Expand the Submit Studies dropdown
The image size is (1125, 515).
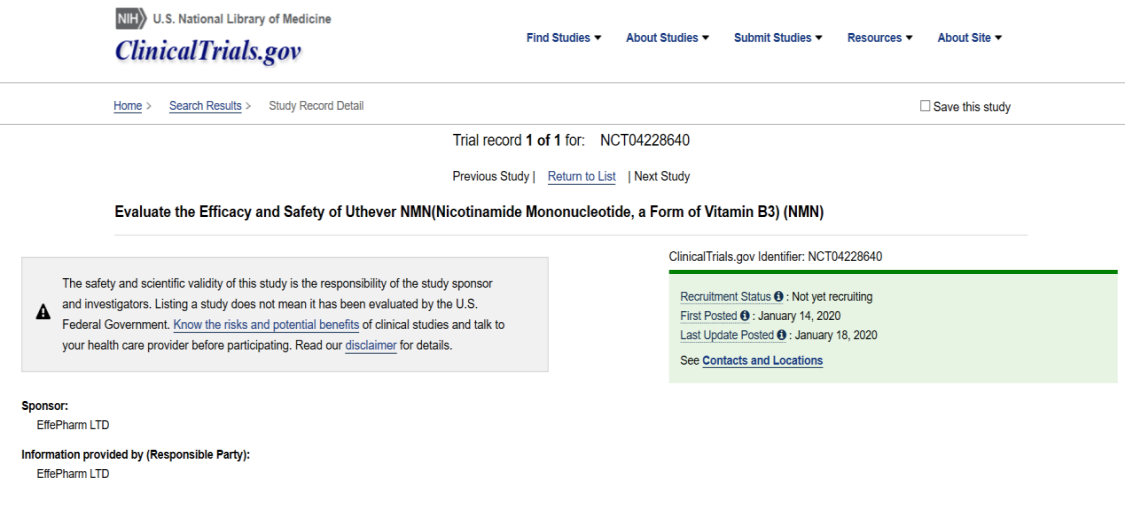tap(778, 38)
